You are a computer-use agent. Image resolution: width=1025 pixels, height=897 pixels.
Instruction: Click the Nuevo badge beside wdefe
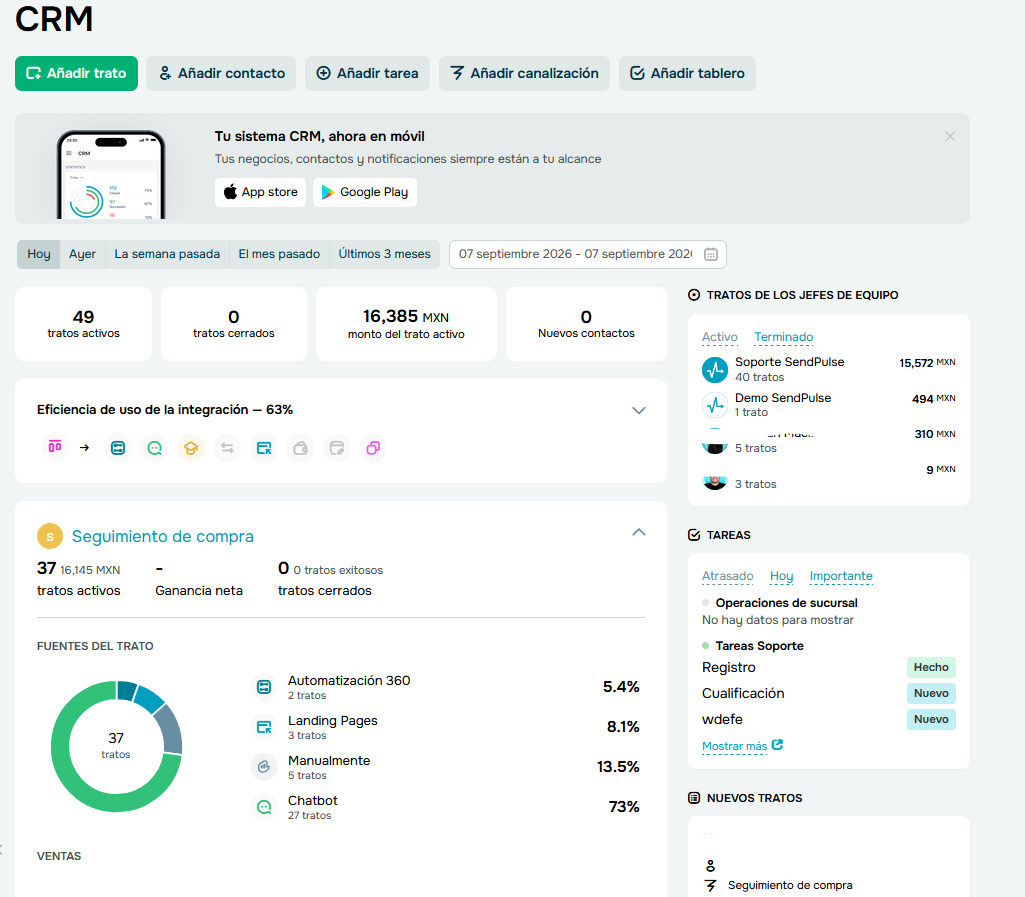pyautogui.click(x=931, y=719)
